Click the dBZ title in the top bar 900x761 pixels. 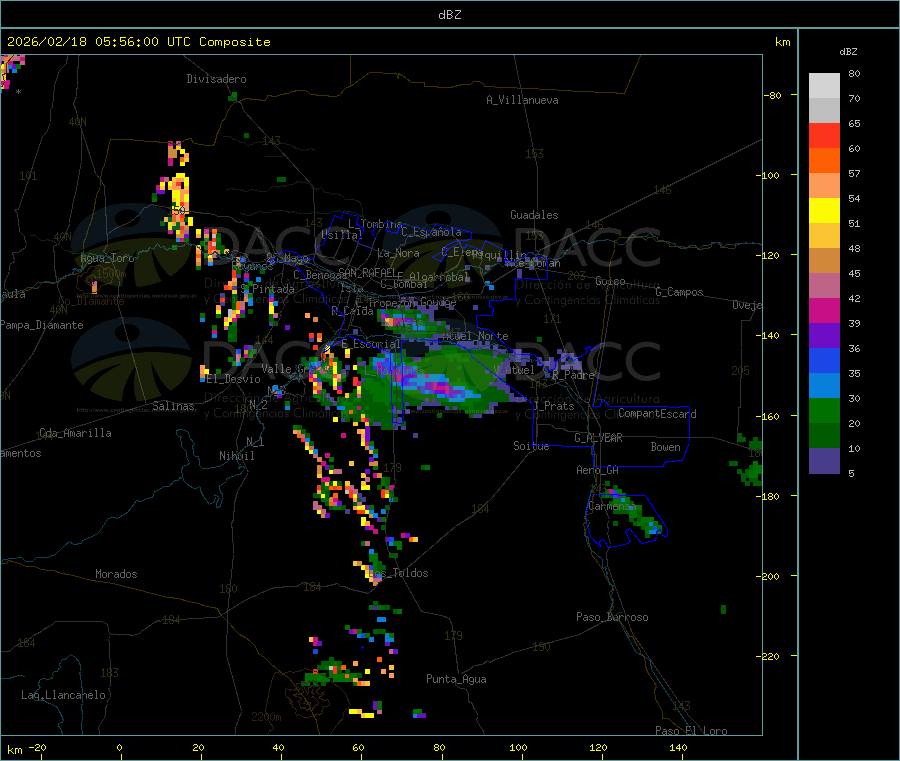(x=449, y=15)
